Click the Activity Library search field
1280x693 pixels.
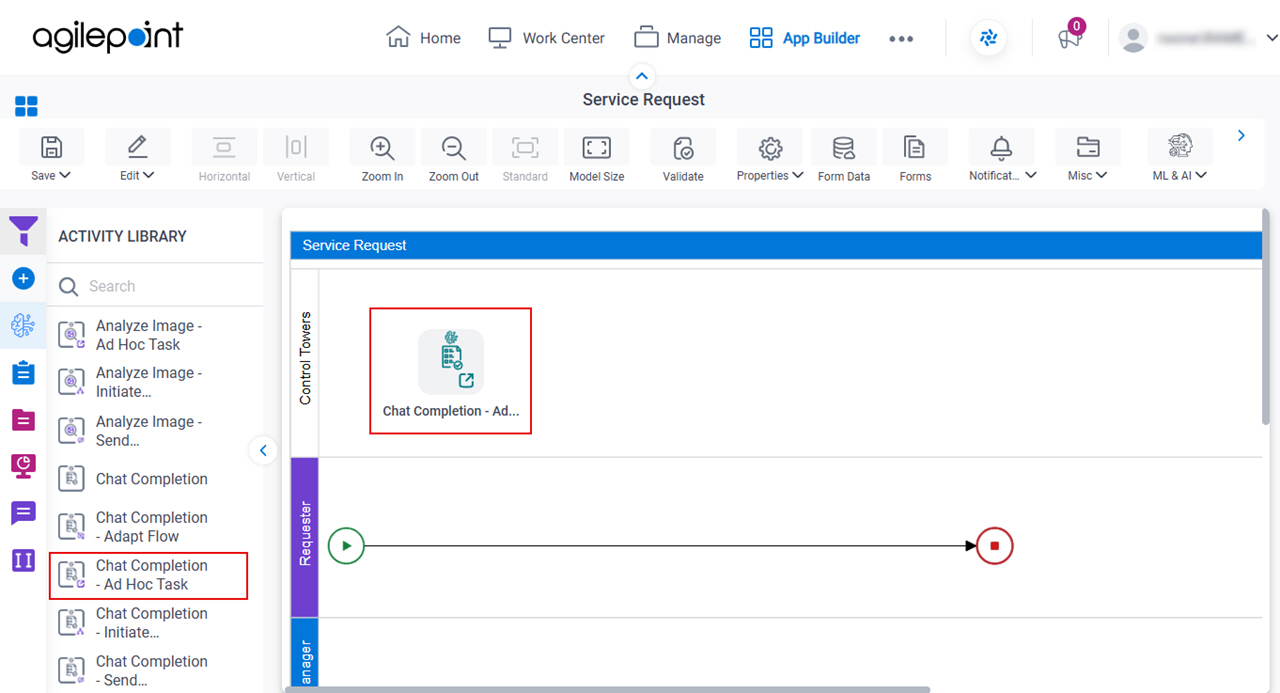tap(156, 286)
